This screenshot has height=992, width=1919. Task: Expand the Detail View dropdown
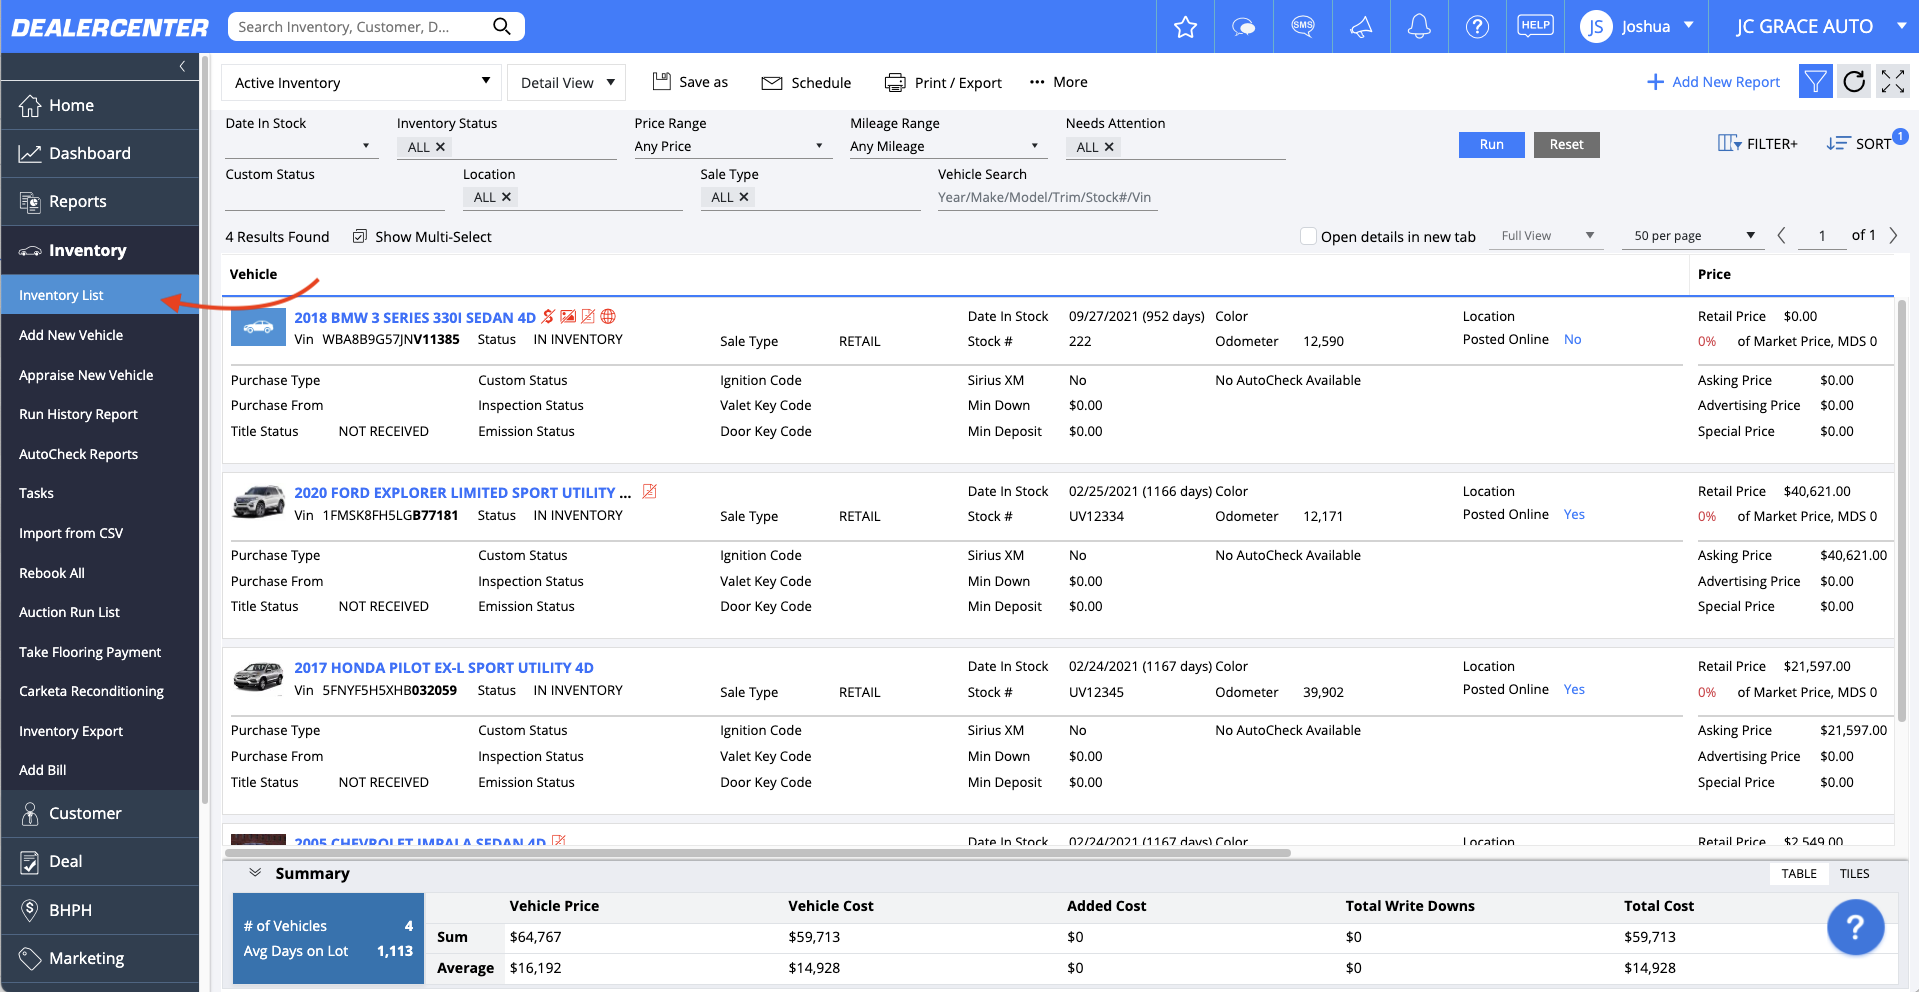pyautogui.click(x=567, y=82)
